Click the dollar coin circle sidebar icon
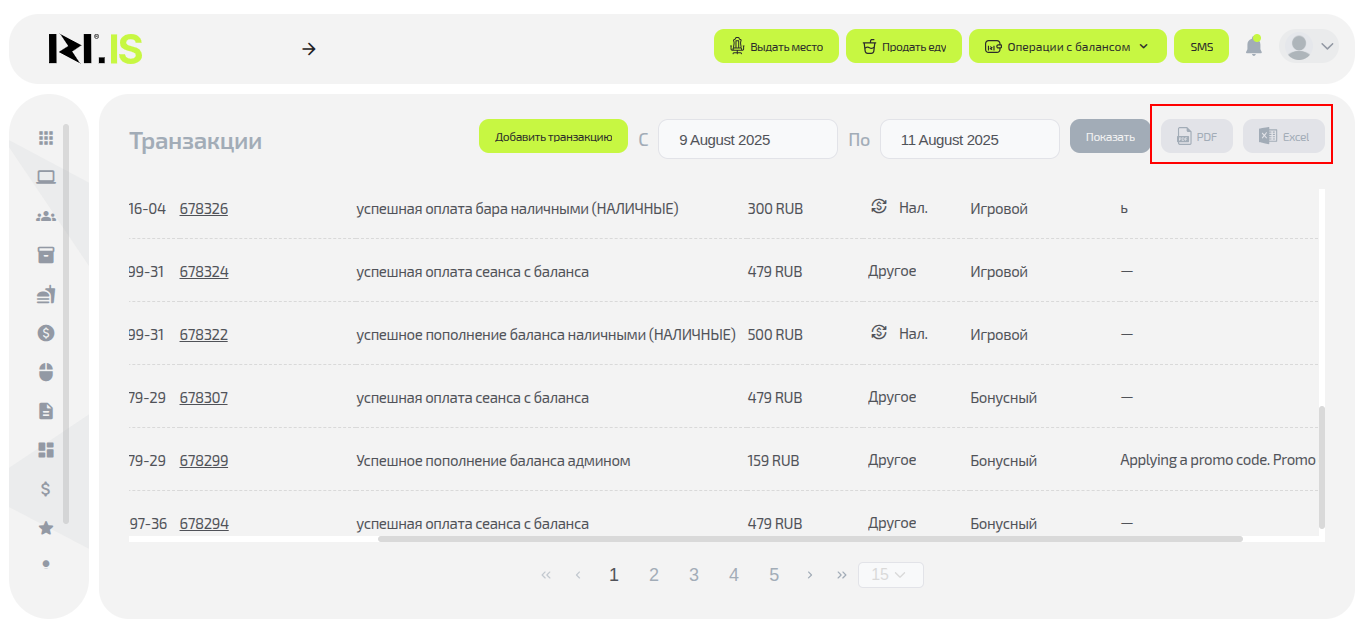The height and width of the screenshot is (633, 1365). click(46, 333)
